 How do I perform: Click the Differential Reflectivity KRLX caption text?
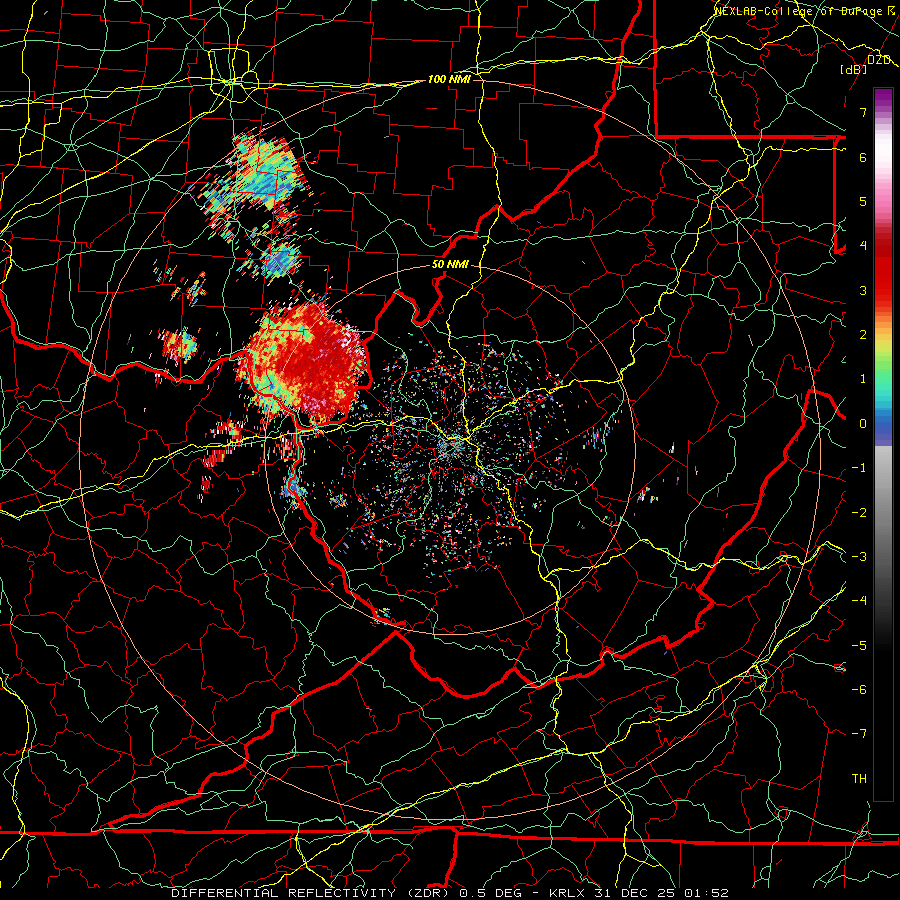point(450,893)
